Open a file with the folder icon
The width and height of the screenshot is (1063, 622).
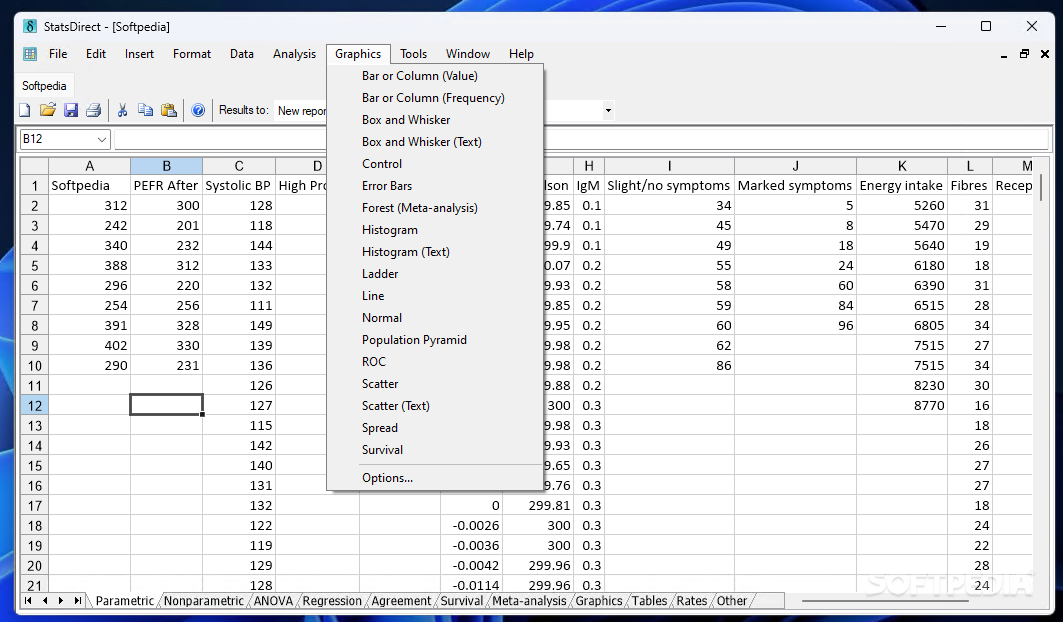click(x=47, y=110)
